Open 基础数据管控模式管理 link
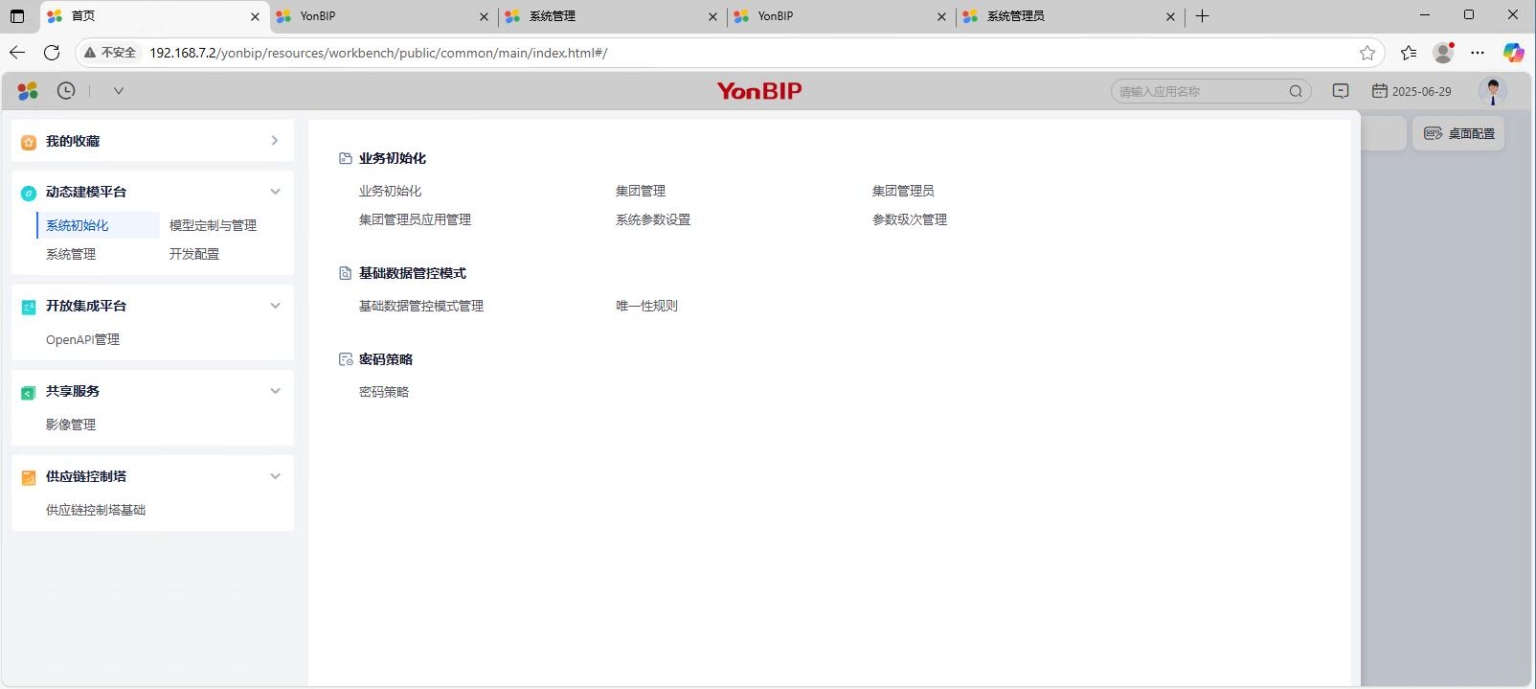1536x689 pixels. [x=421, y=306]
